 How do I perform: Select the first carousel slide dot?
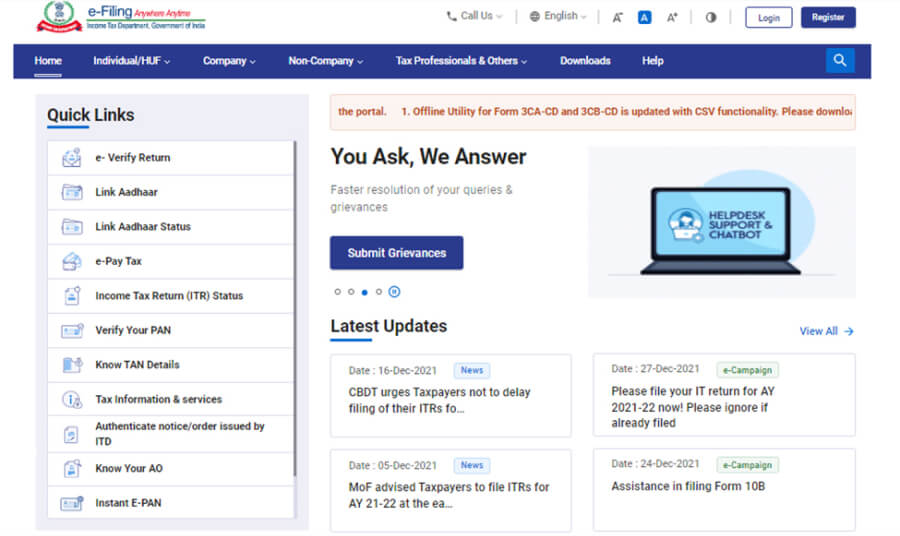tap(337, 292)
